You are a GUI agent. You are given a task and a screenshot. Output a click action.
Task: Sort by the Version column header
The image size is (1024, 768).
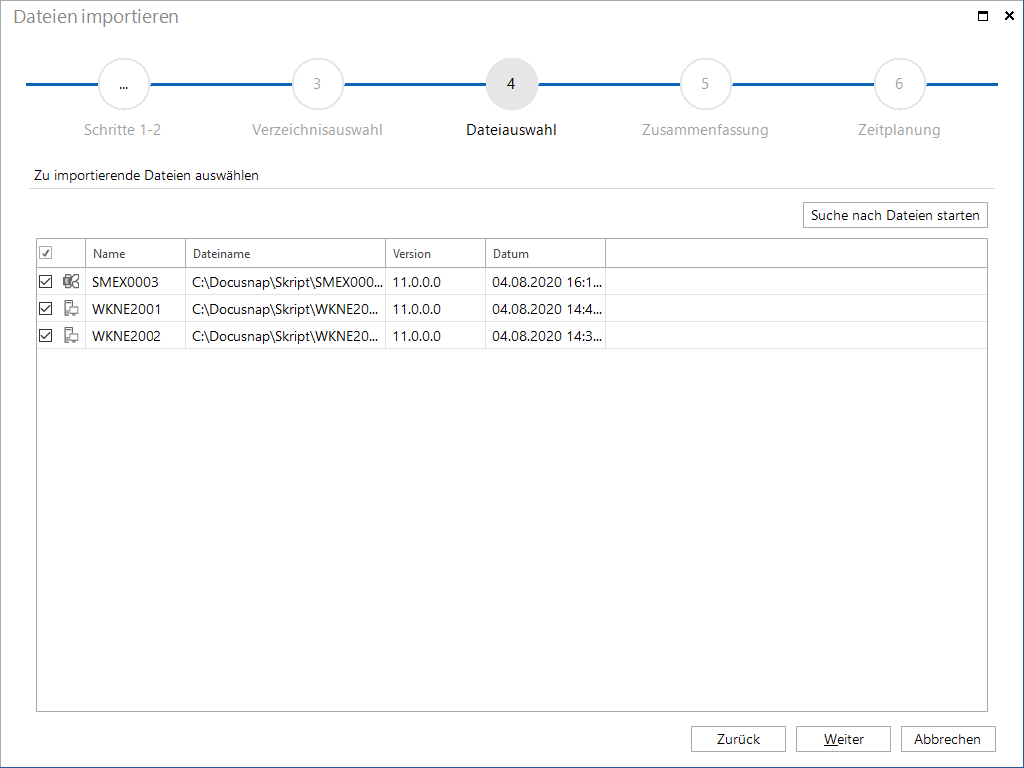[436, 253]
